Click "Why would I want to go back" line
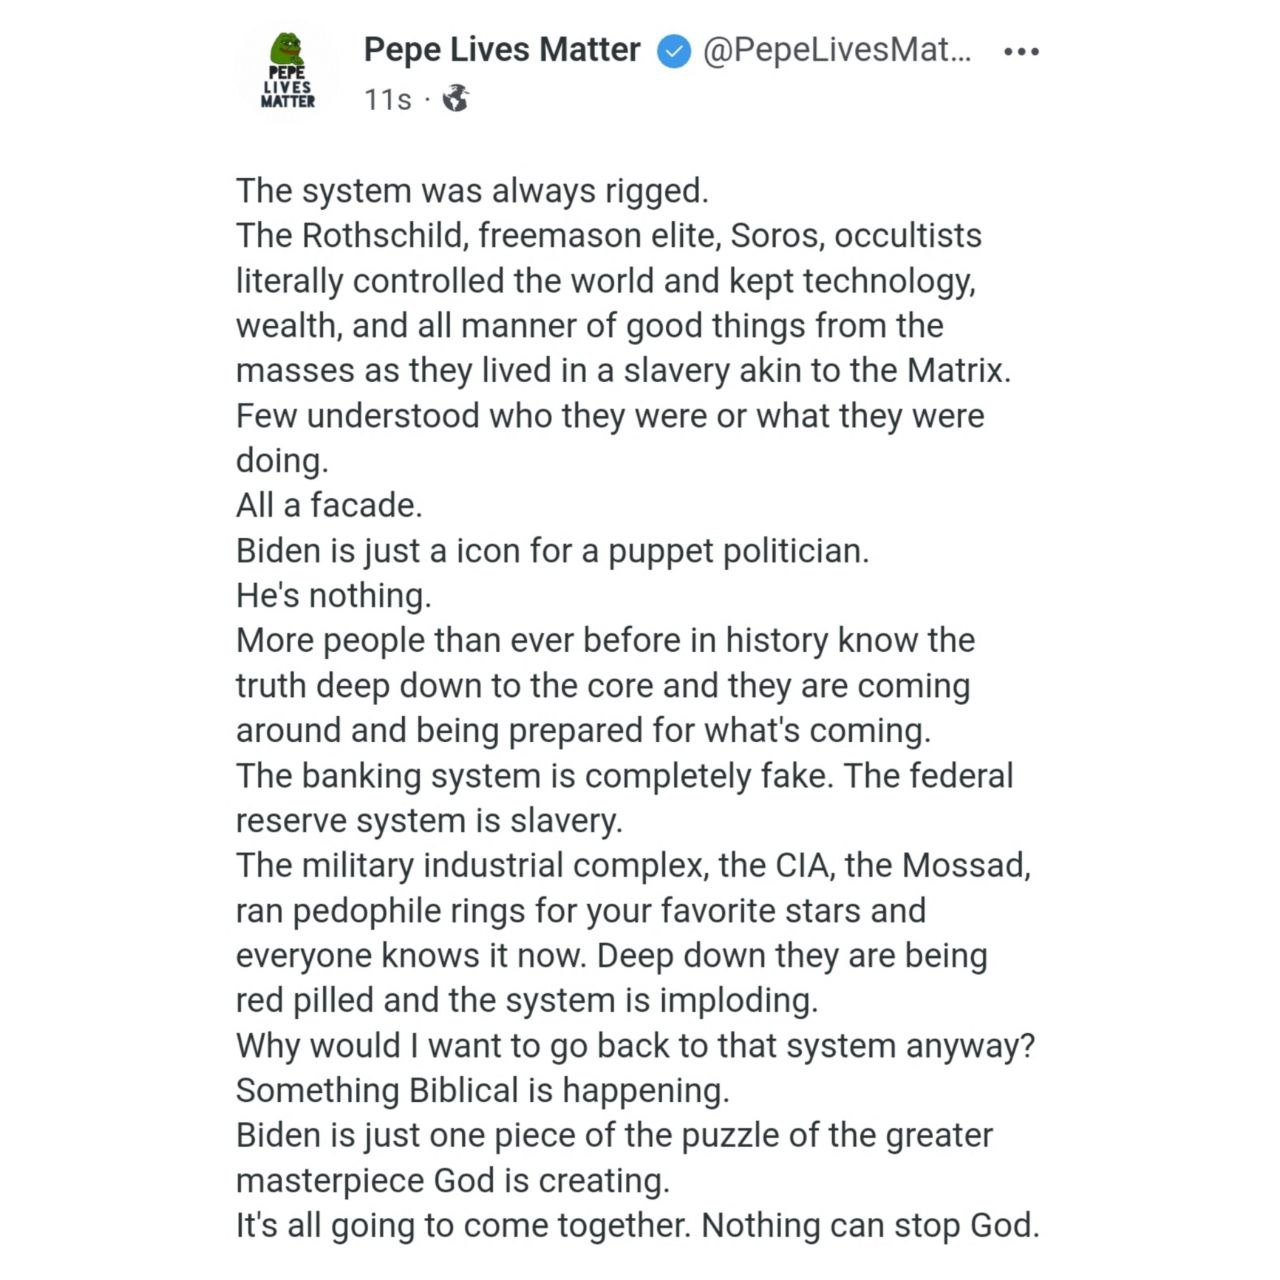Viewport: 1280px width, 1280px height. pos(635,1045)
